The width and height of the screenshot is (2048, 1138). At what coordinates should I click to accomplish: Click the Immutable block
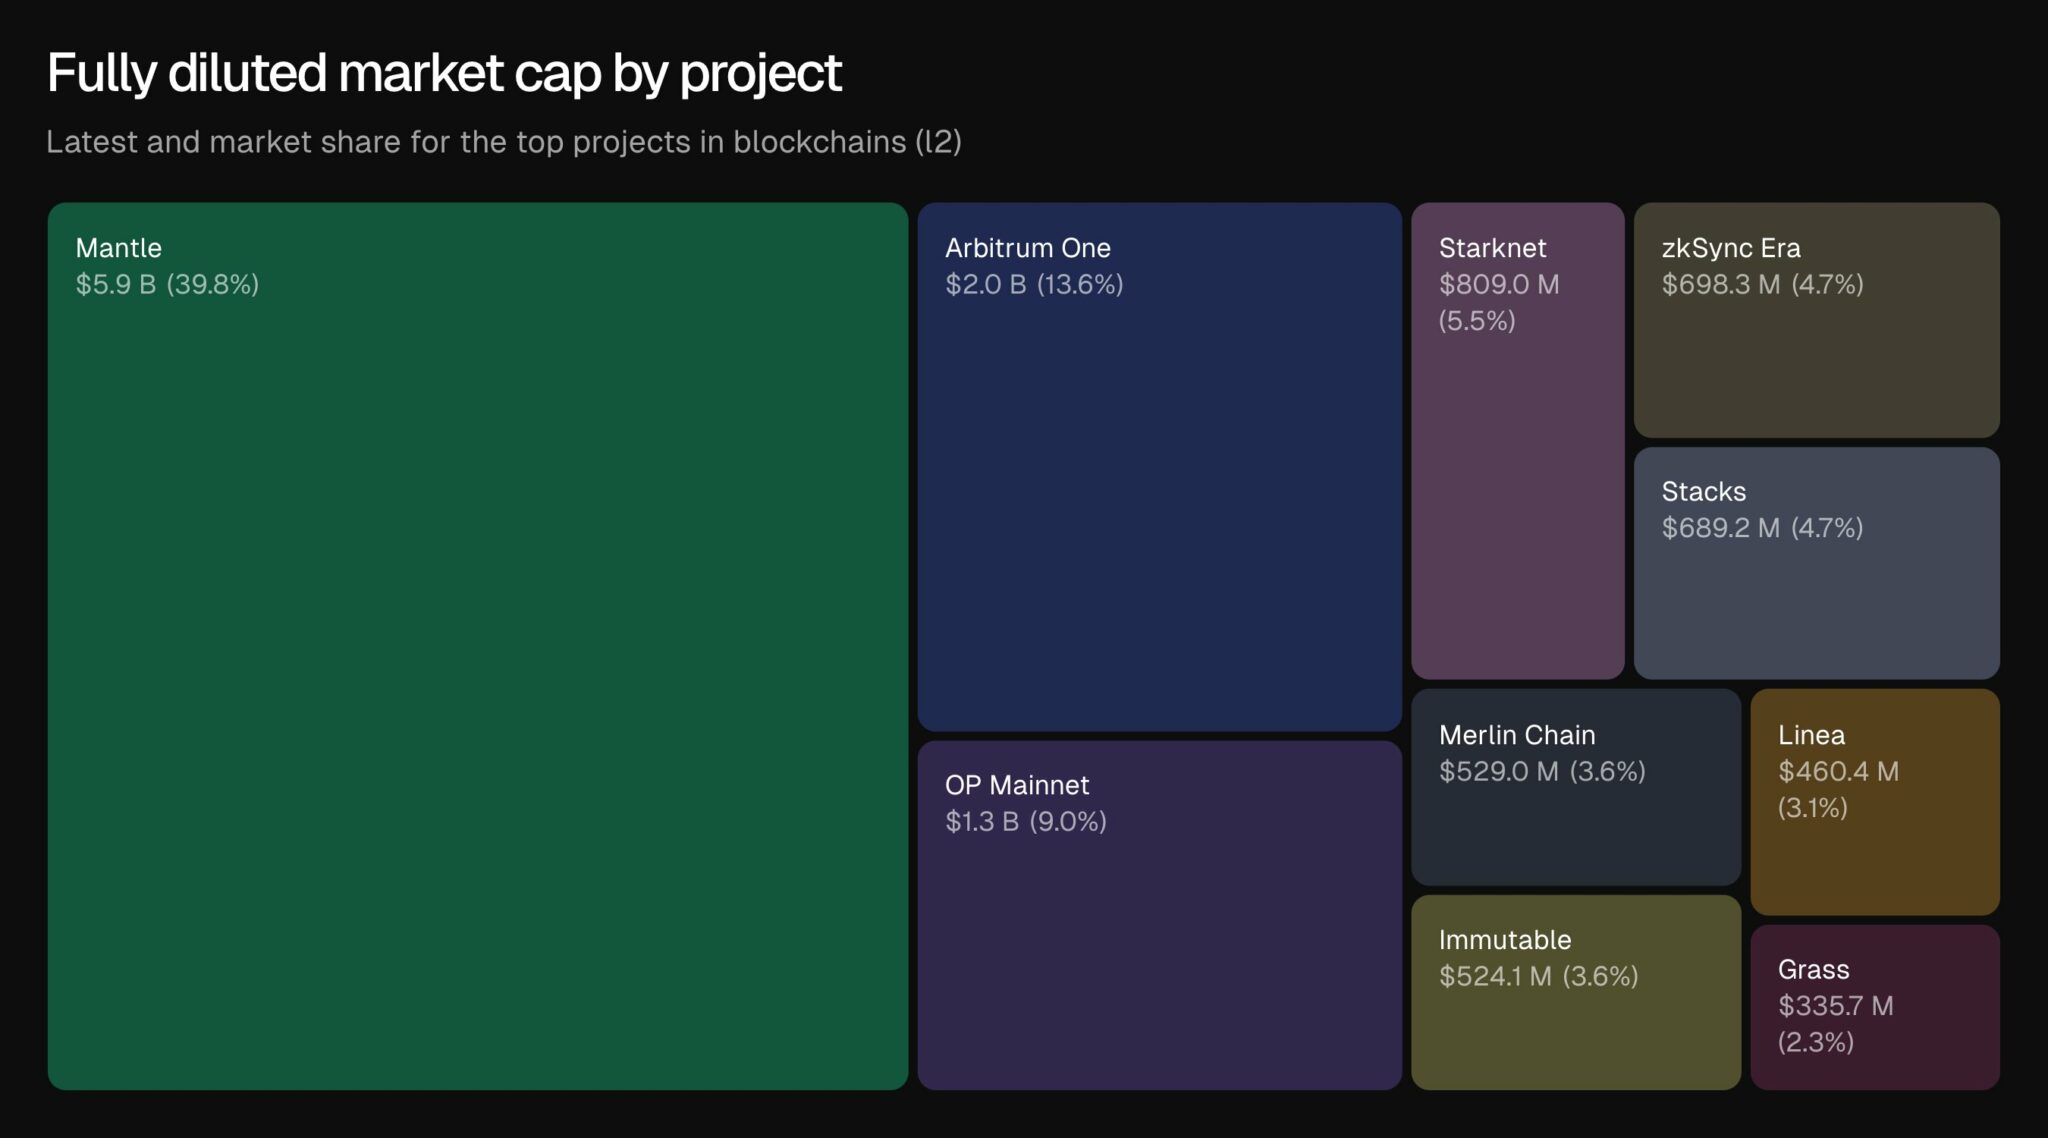[x=1575, y=992]
